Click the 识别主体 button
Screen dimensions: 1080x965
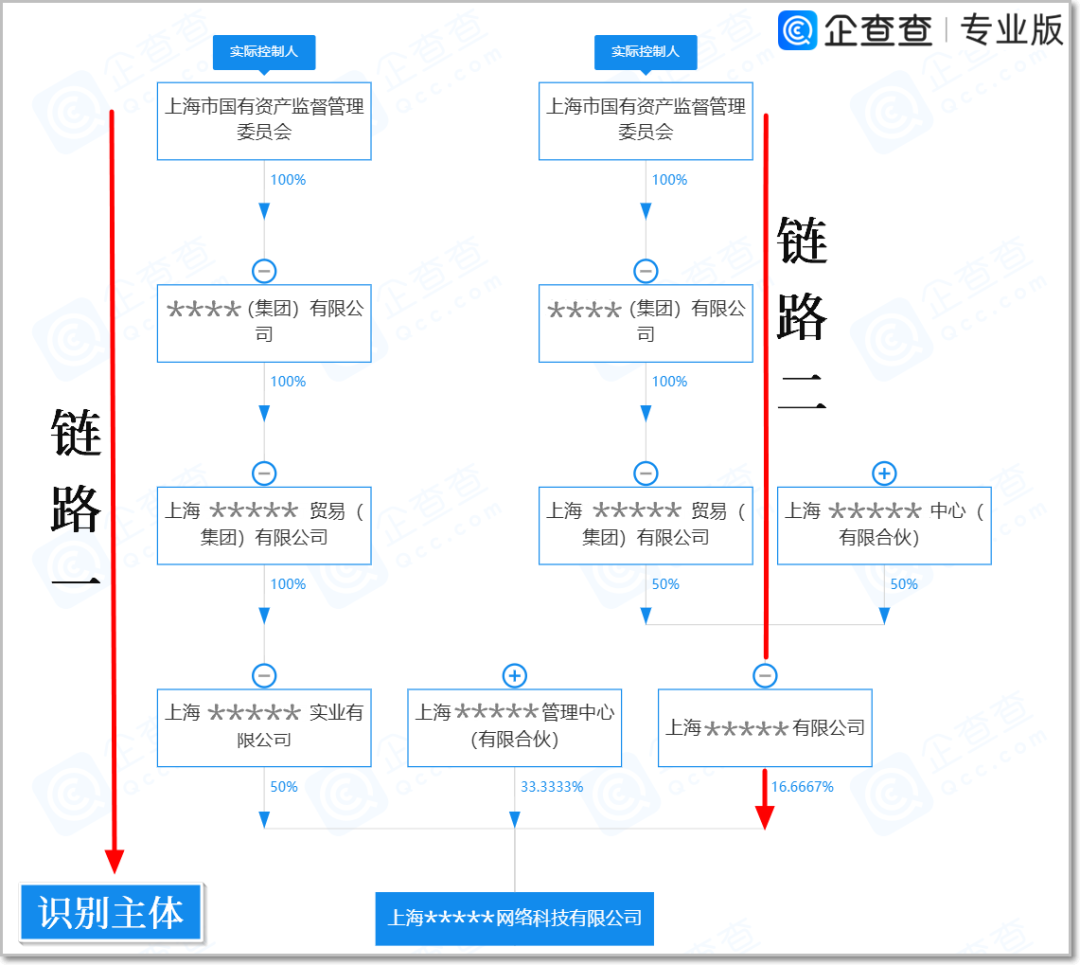point(110,912)
